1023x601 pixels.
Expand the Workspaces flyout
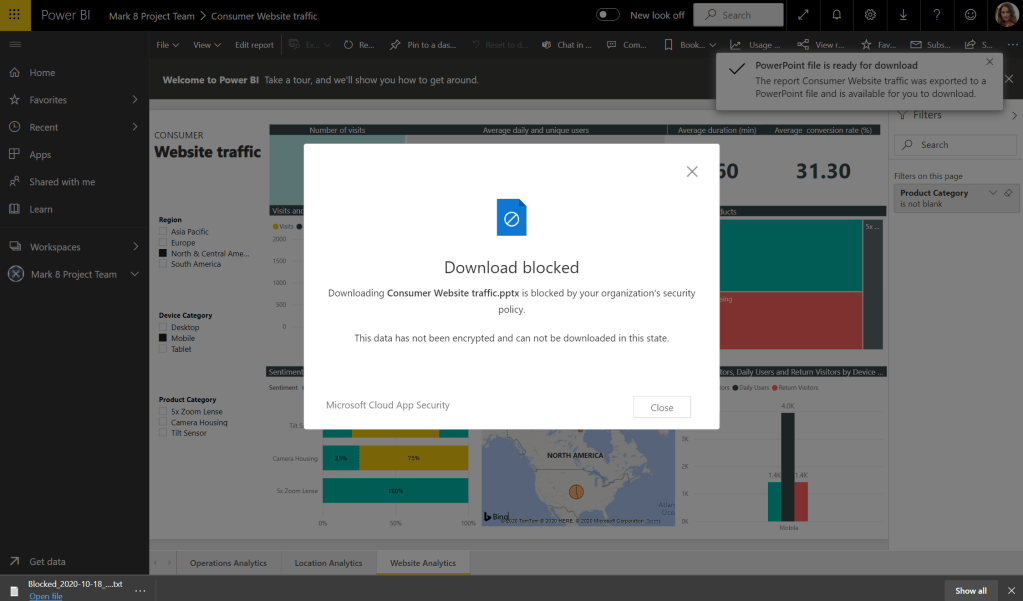pos(134,247)
